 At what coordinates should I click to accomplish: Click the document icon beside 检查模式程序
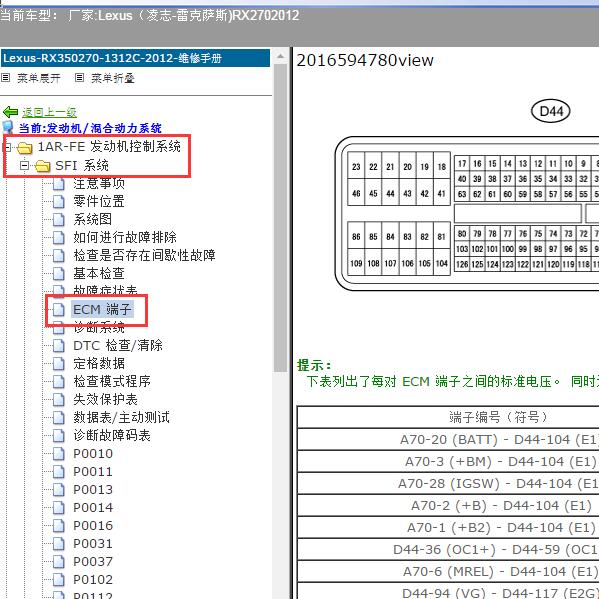[58, 381]
